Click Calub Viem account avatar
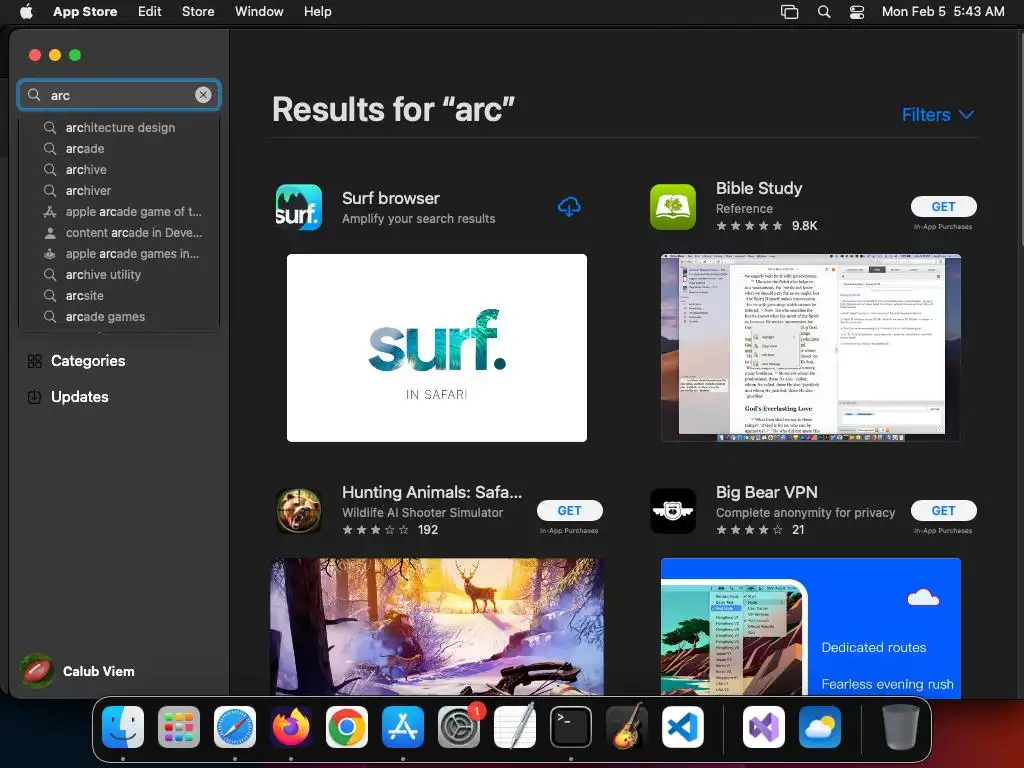Viewport: 1024px width, 768px height. pos(37,671)
